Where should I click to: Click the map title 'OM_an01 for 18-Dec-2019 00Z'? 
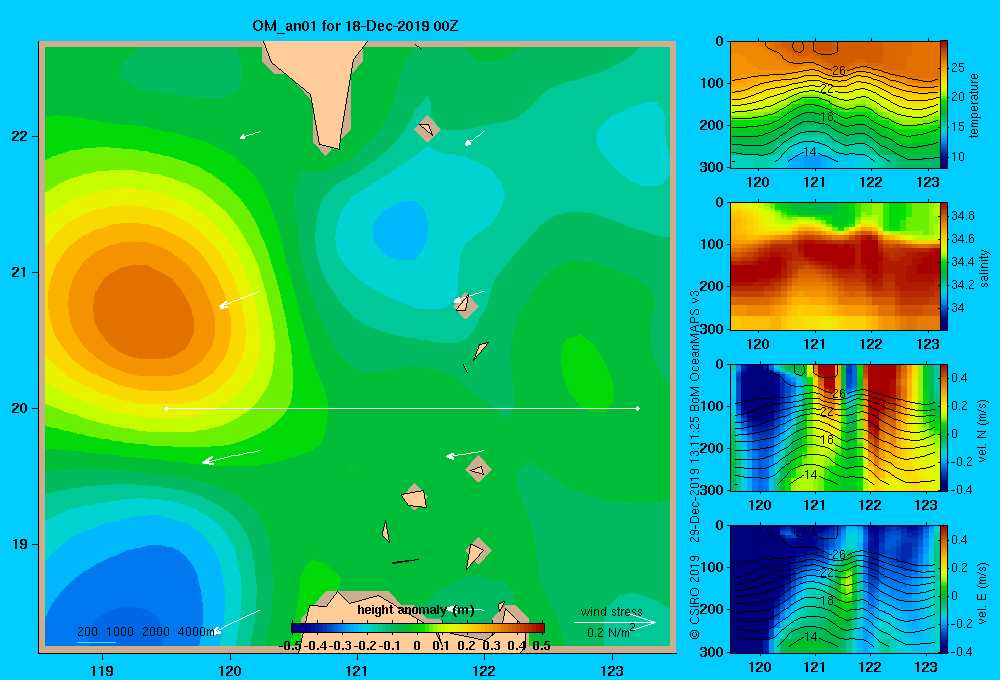tap(355, 26)
